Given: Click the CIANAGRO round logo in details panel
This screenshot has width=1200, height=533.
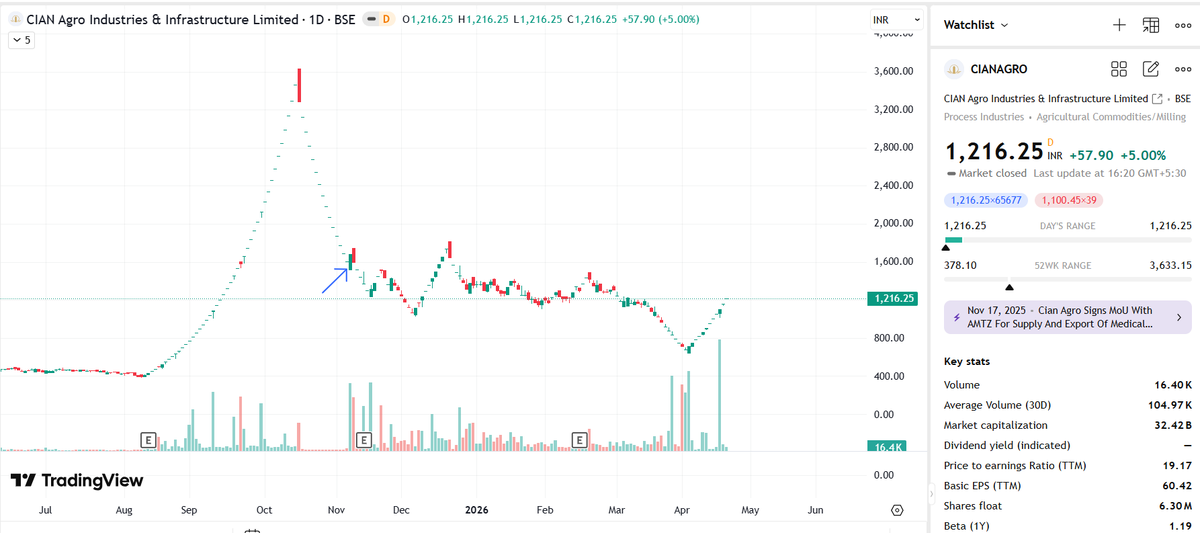Looking at the screenshot, I should coord(953,69).
